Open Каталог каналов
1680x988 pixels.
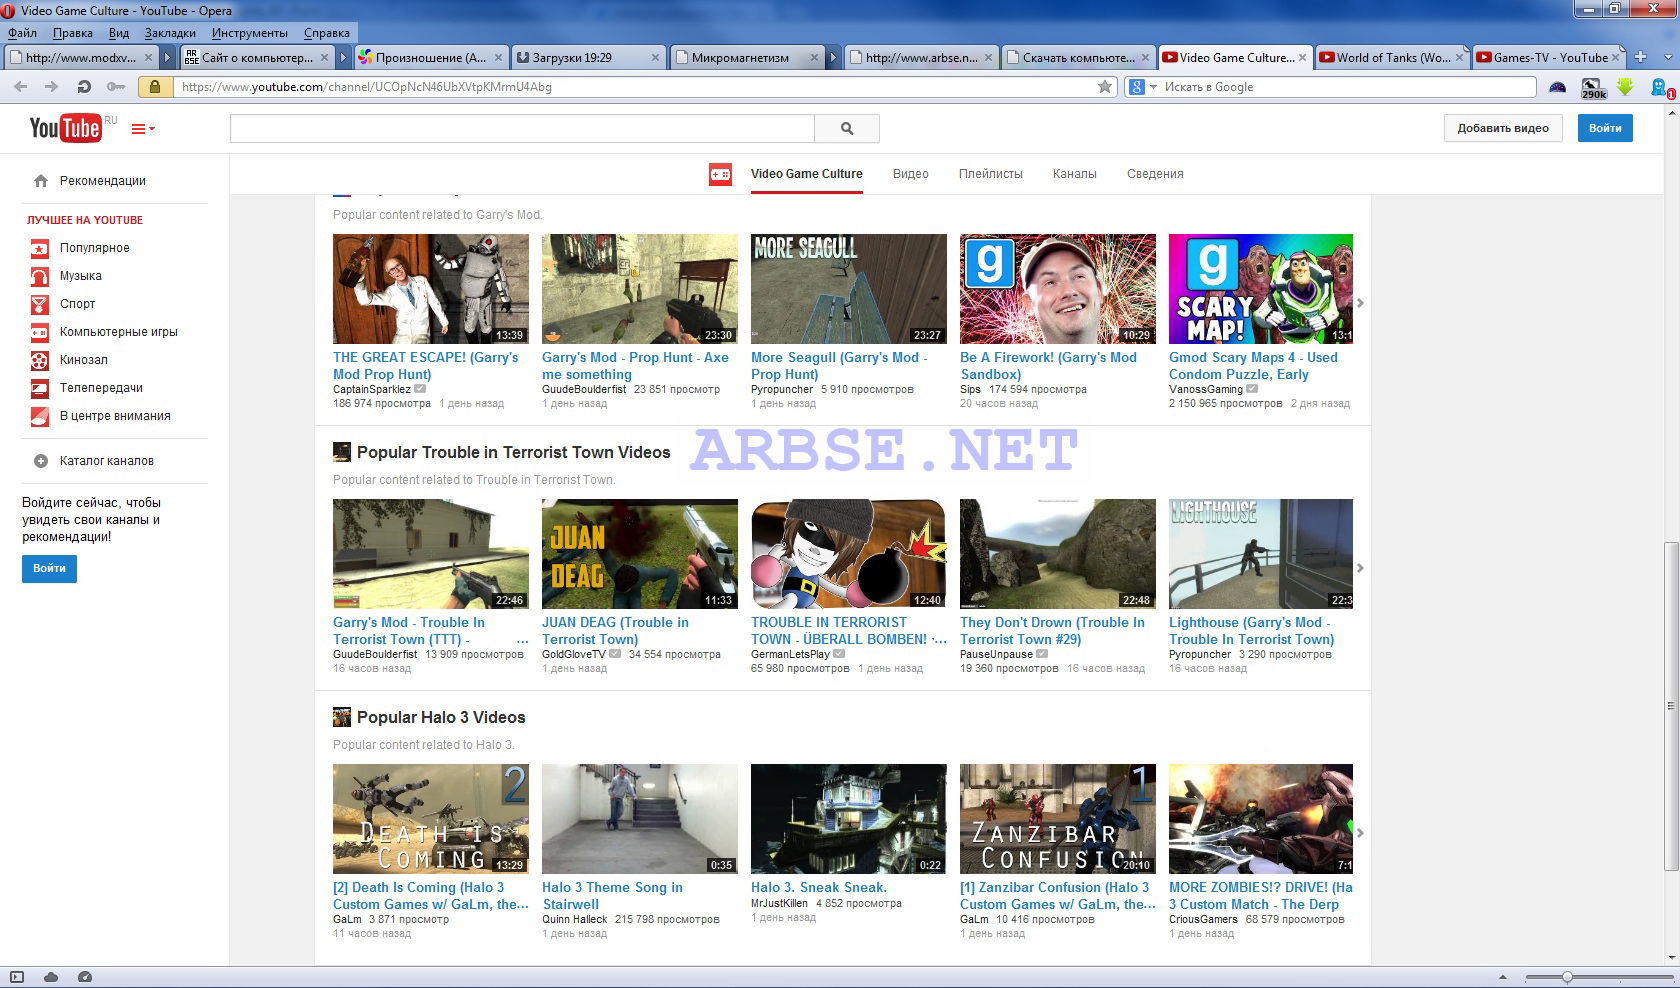click(x=106, y=461)
